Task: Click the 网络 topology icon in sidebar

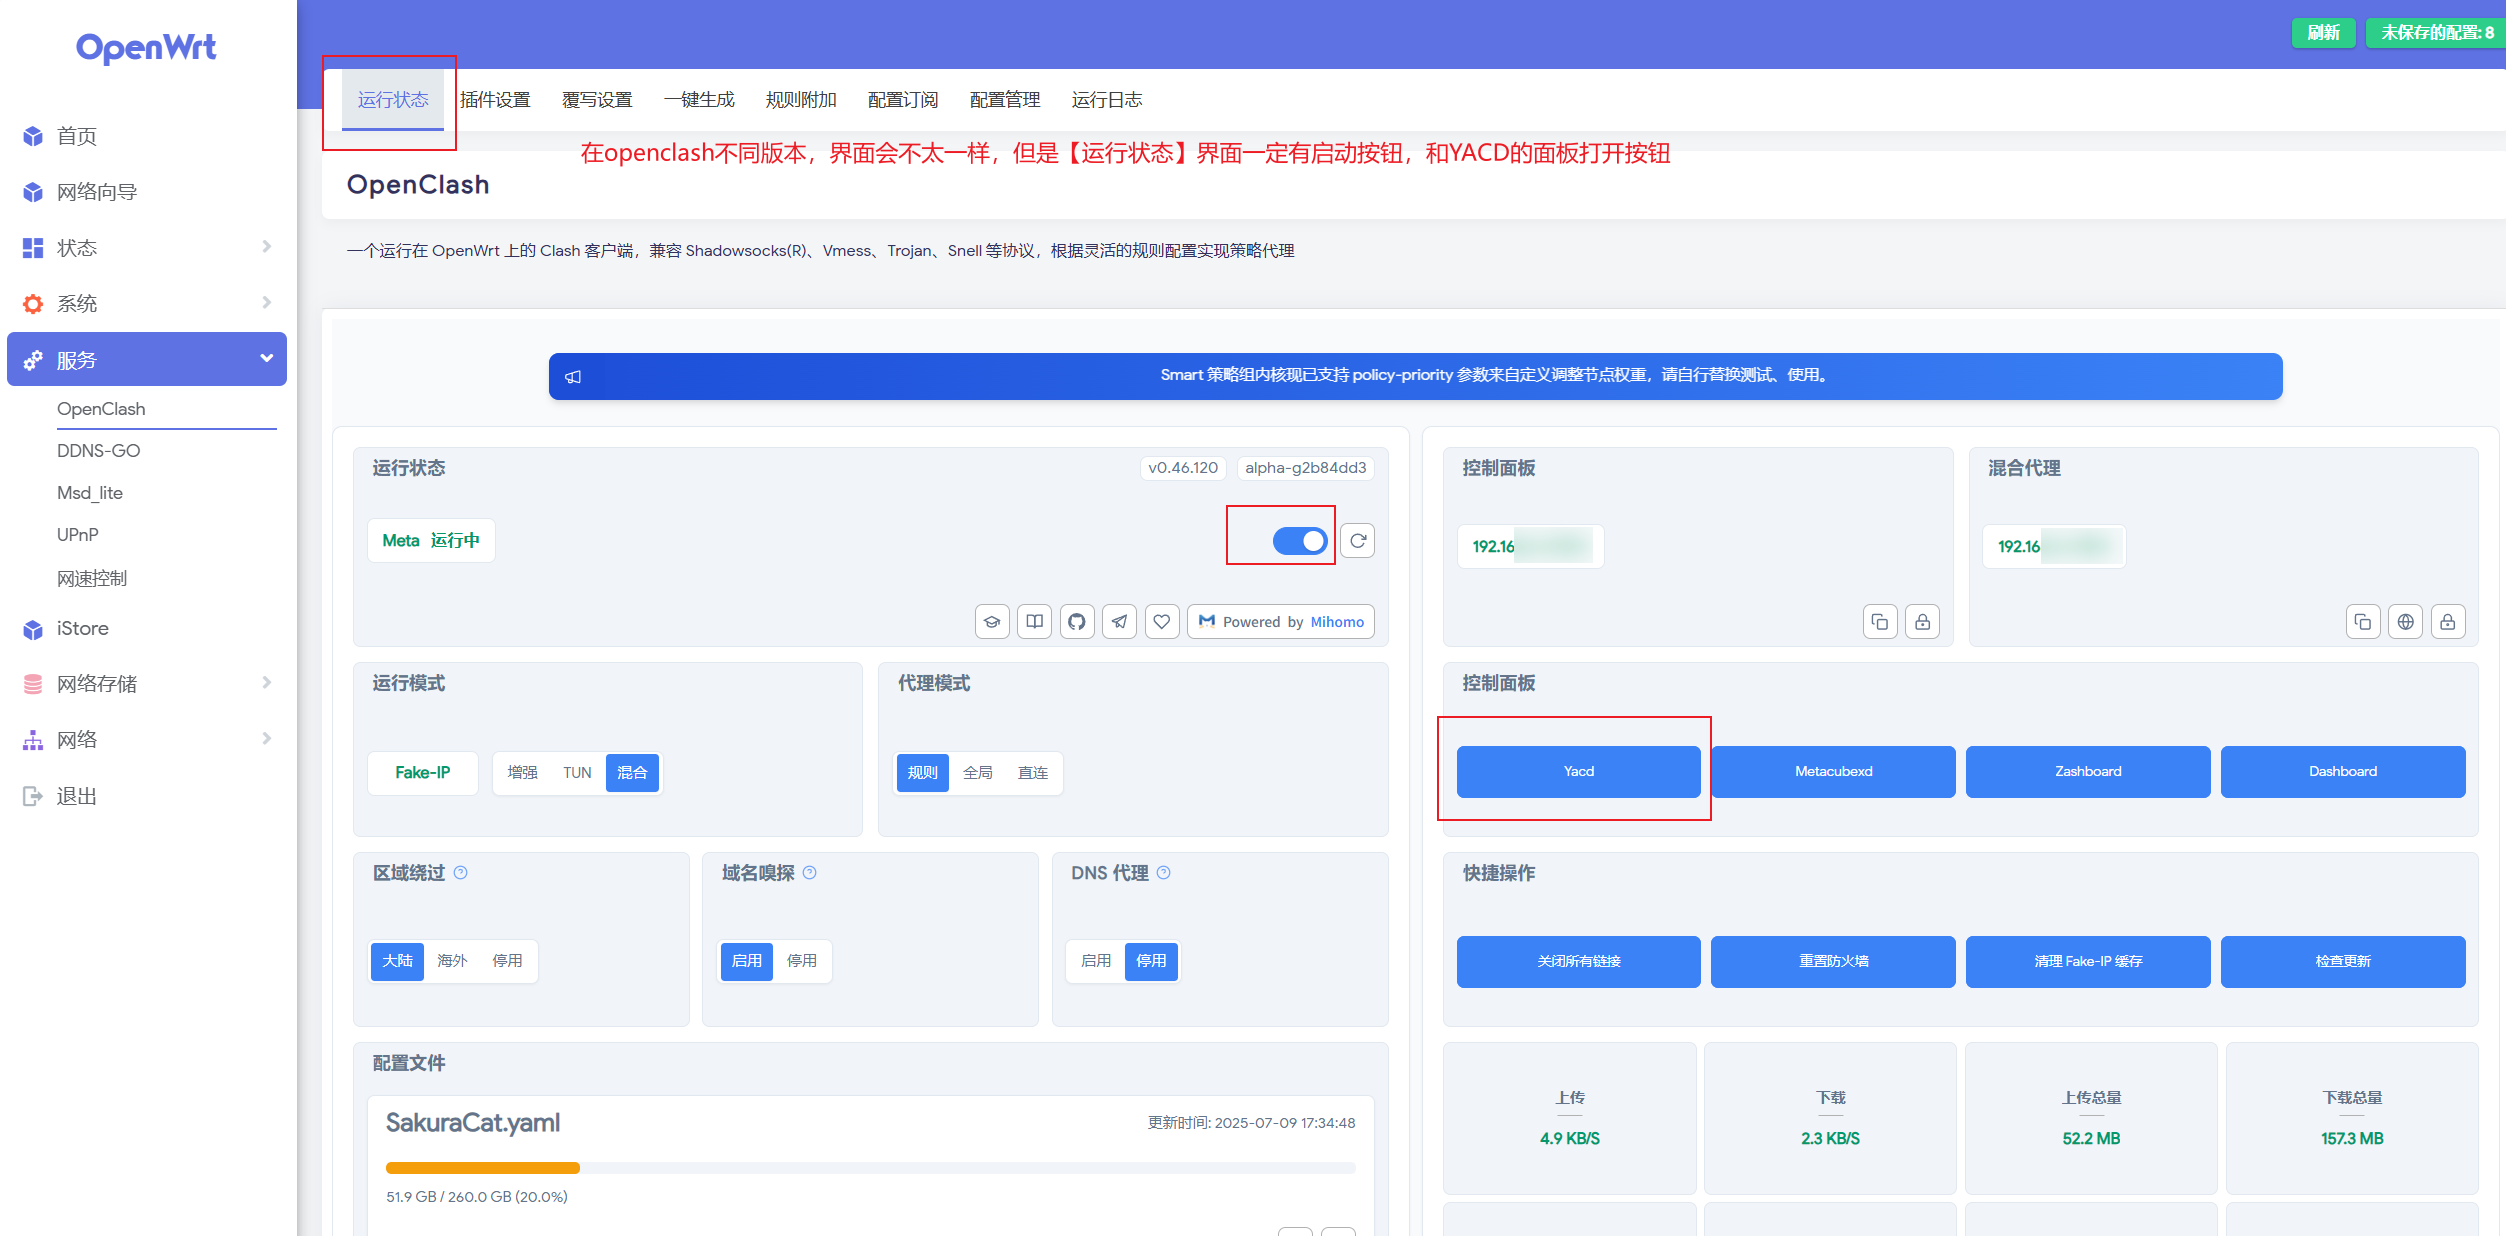Action: pos(33,740)
